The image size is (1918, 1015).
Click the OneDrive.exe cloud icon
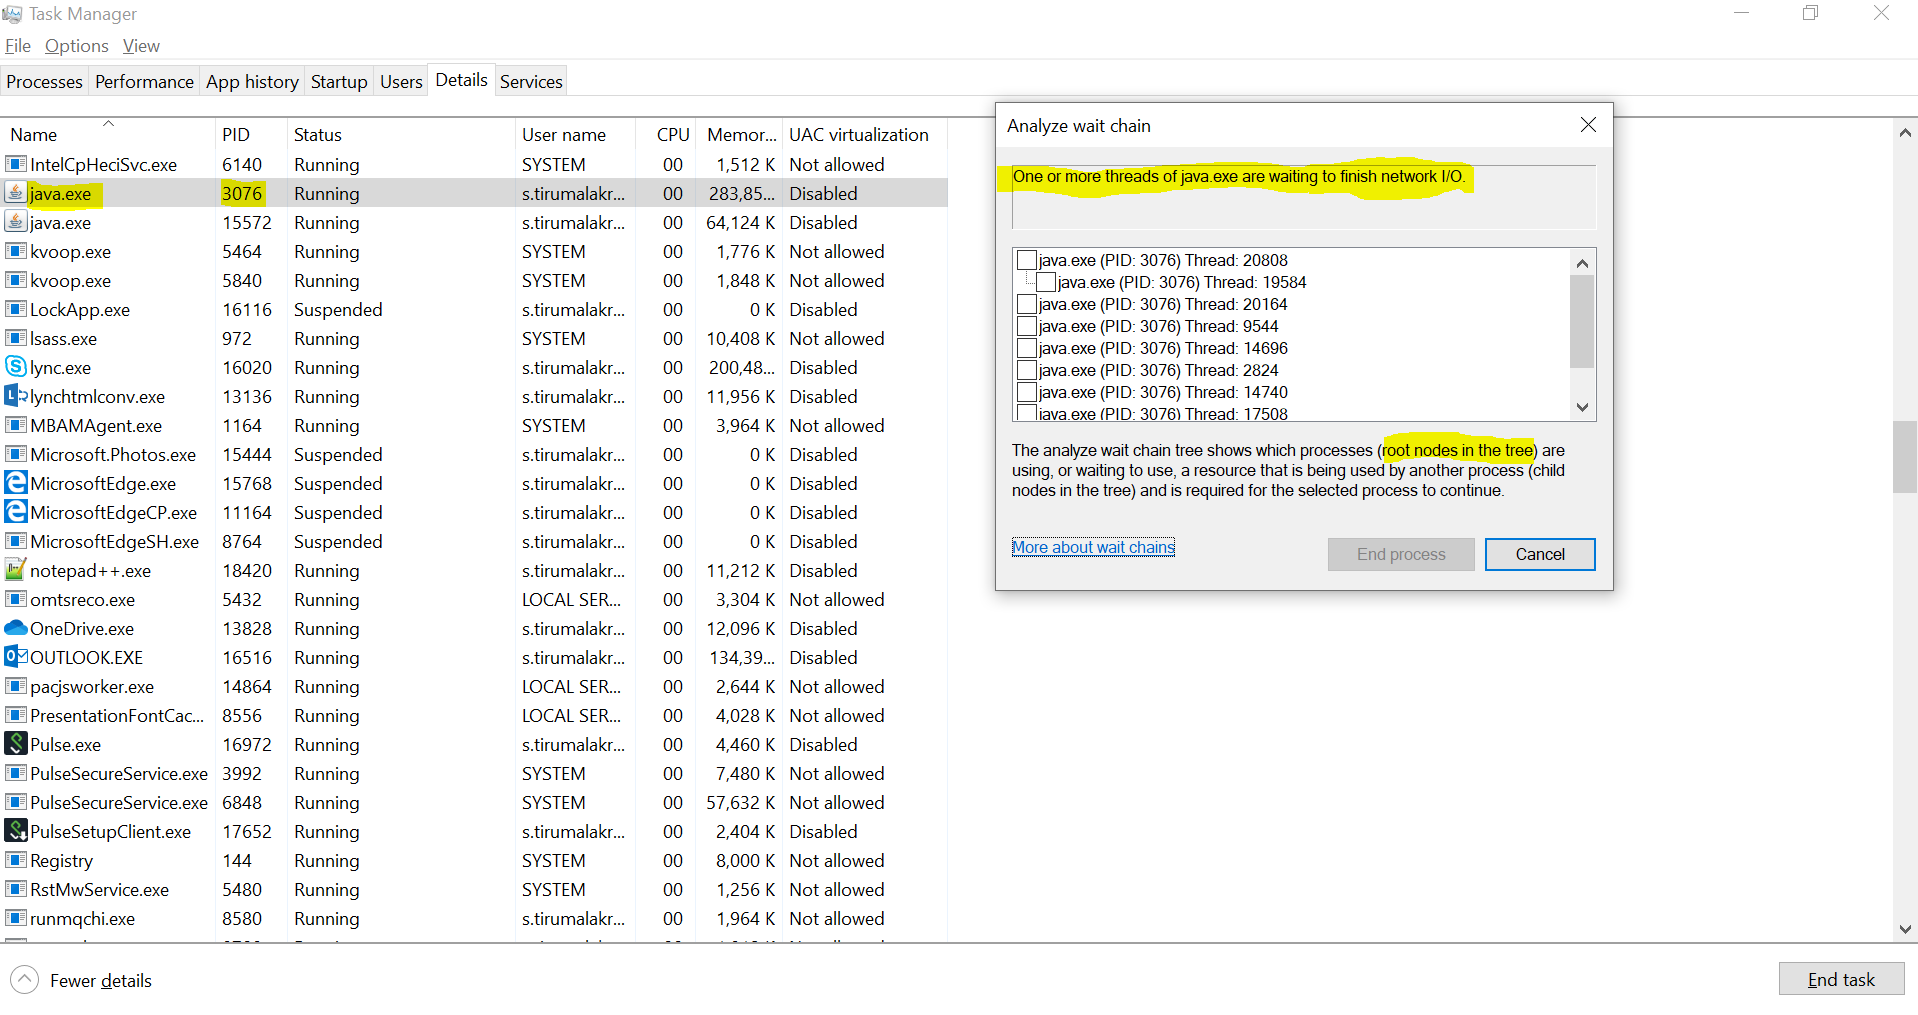click(x=15, y=628)
